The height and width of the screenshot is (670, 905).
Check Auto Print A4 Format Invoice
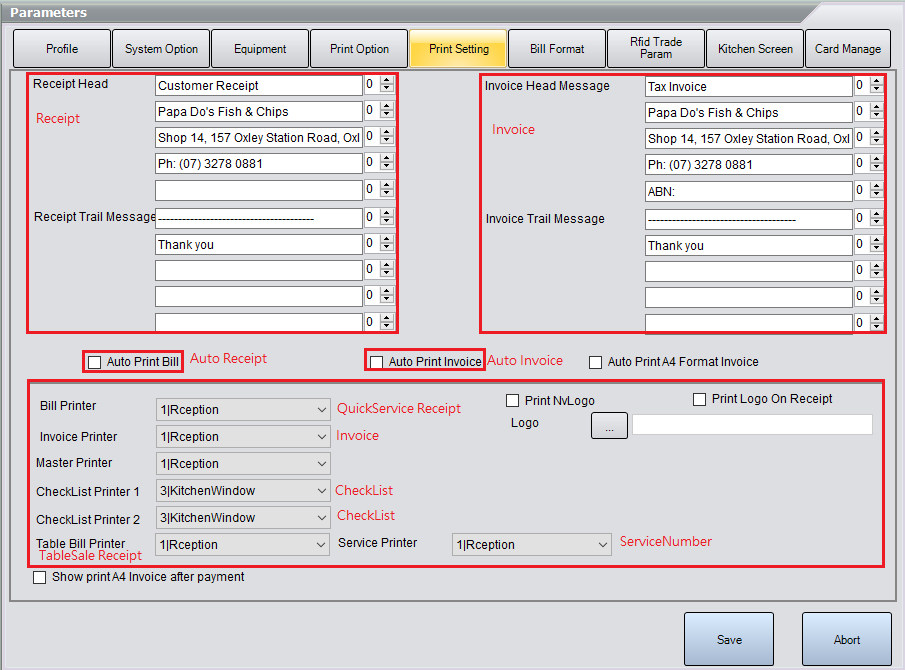[x=595, y=362]
